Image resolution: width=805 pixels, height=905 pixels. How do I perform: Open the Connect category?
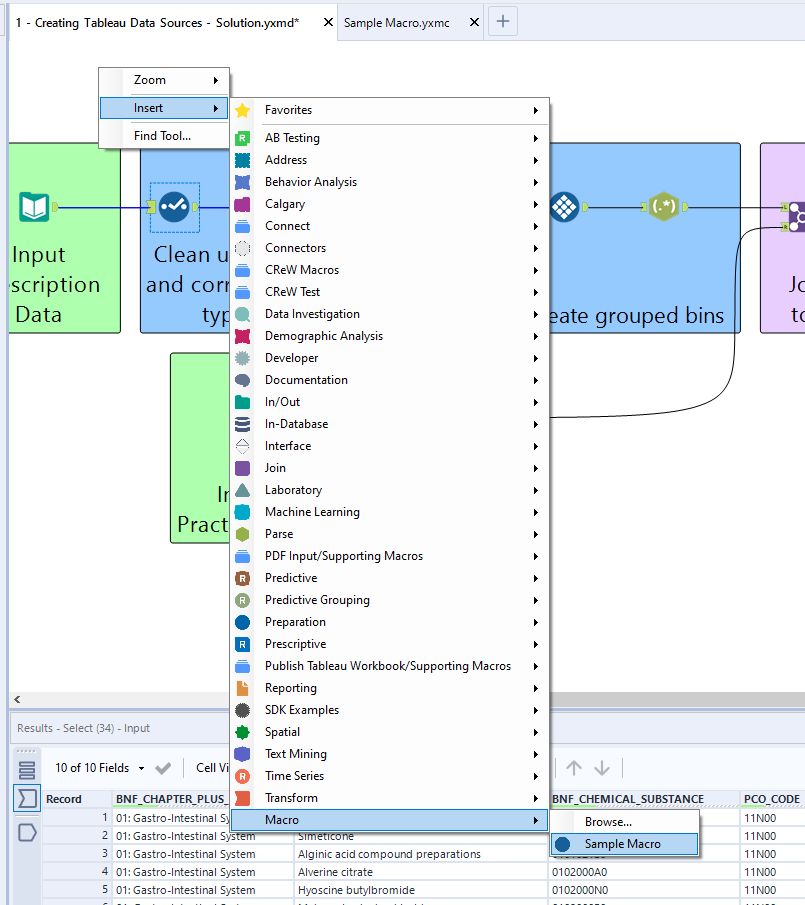click(390, 226)
